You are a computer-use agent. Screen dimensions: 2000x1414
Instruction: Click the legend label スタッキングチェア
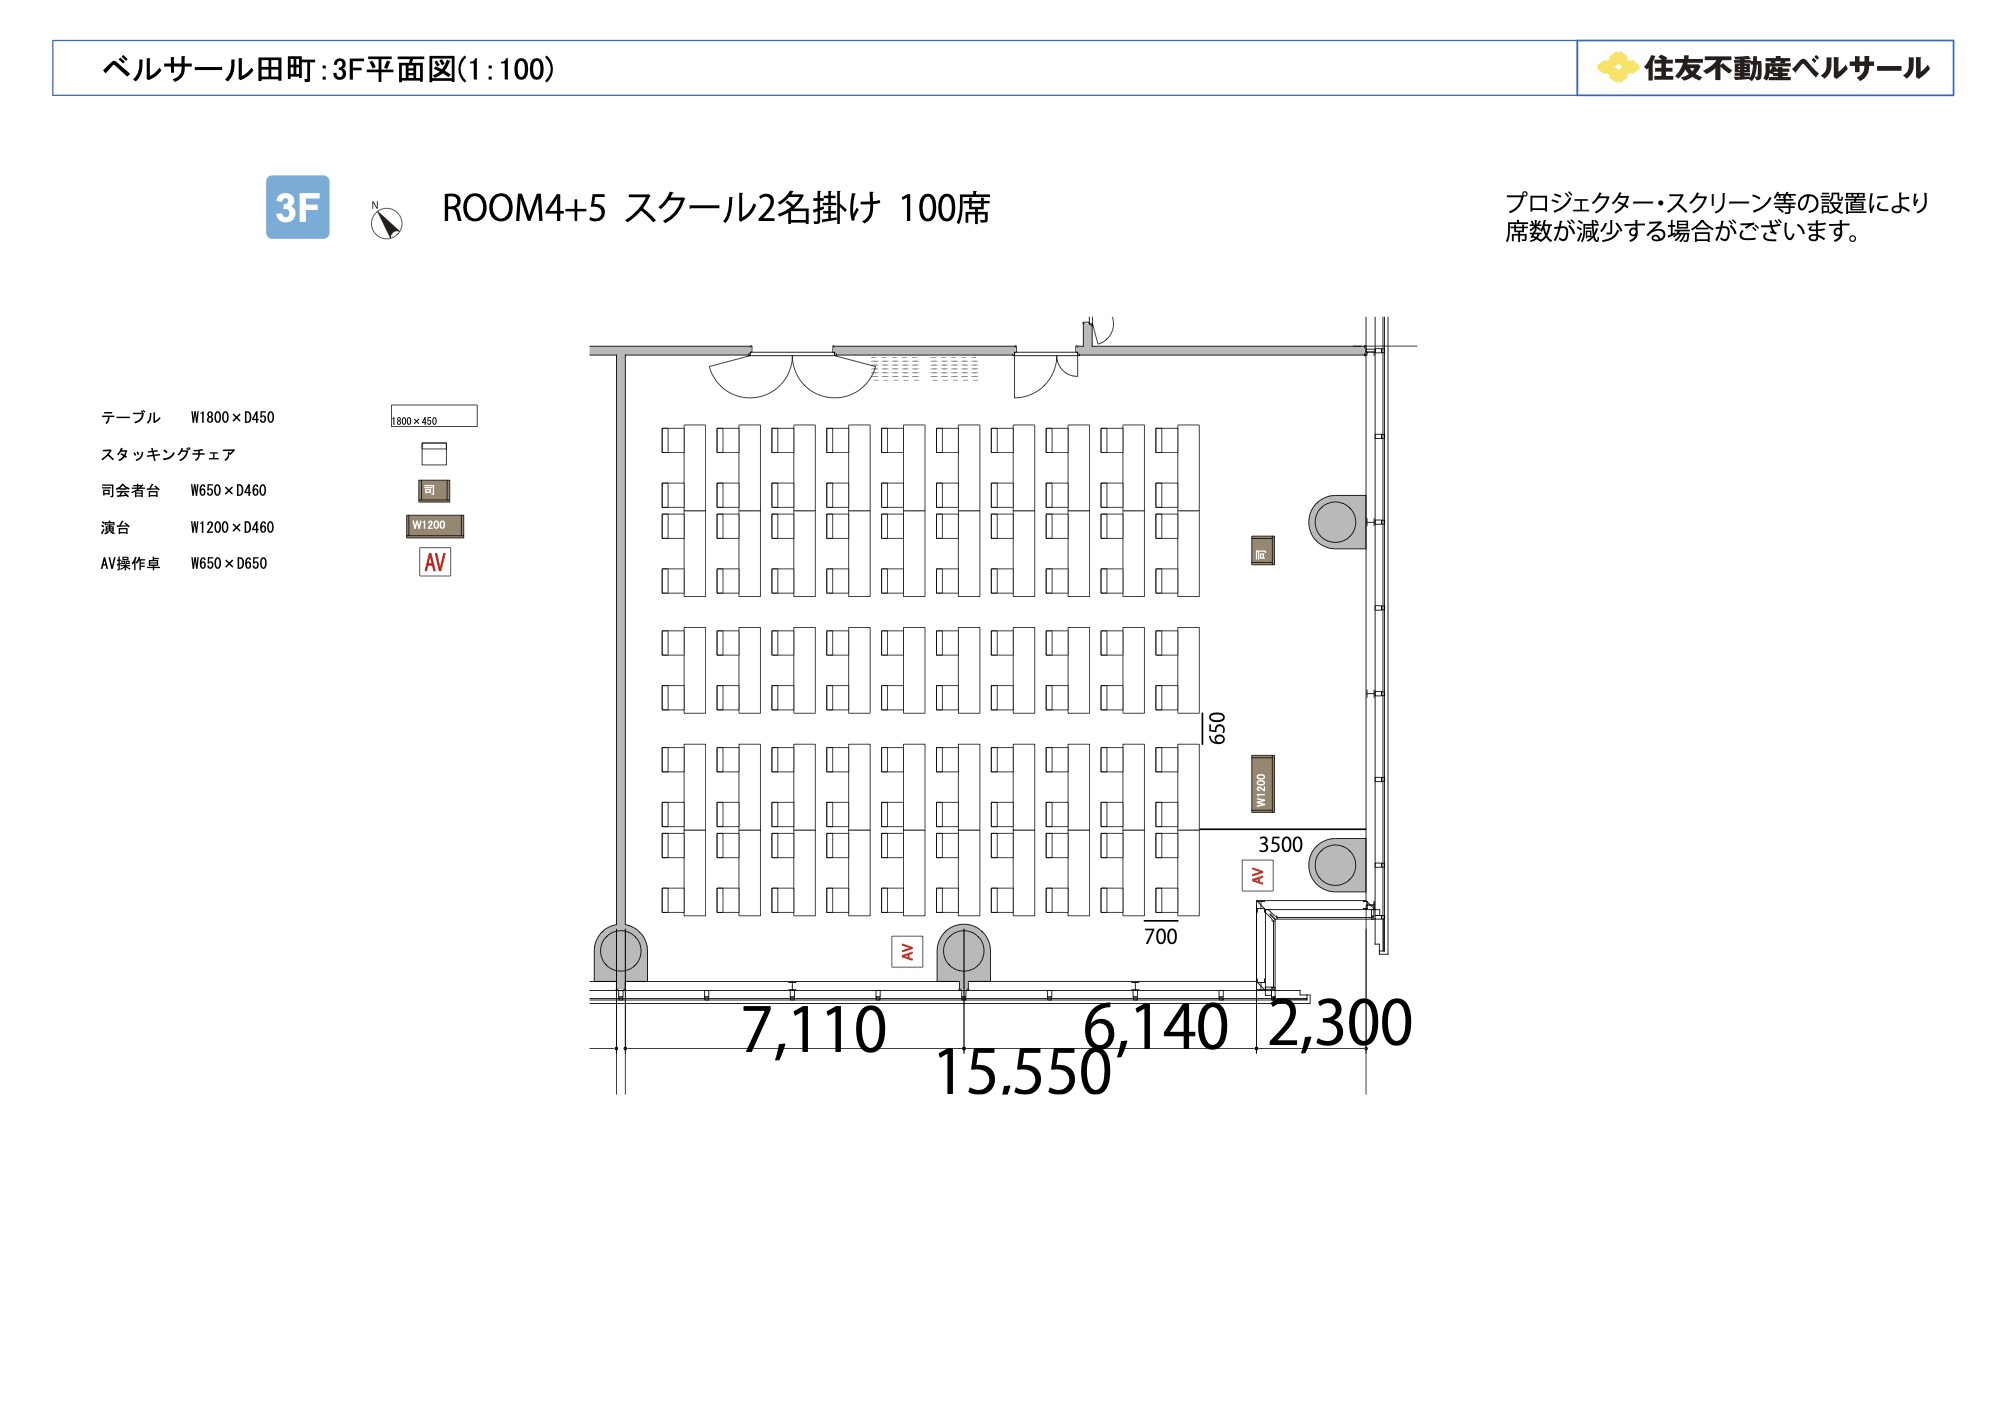tap(168, 454)
